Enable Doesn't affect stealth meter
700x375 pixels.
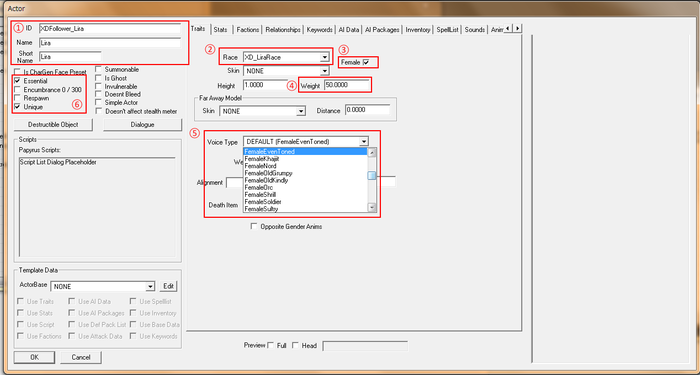click(99, 111)
